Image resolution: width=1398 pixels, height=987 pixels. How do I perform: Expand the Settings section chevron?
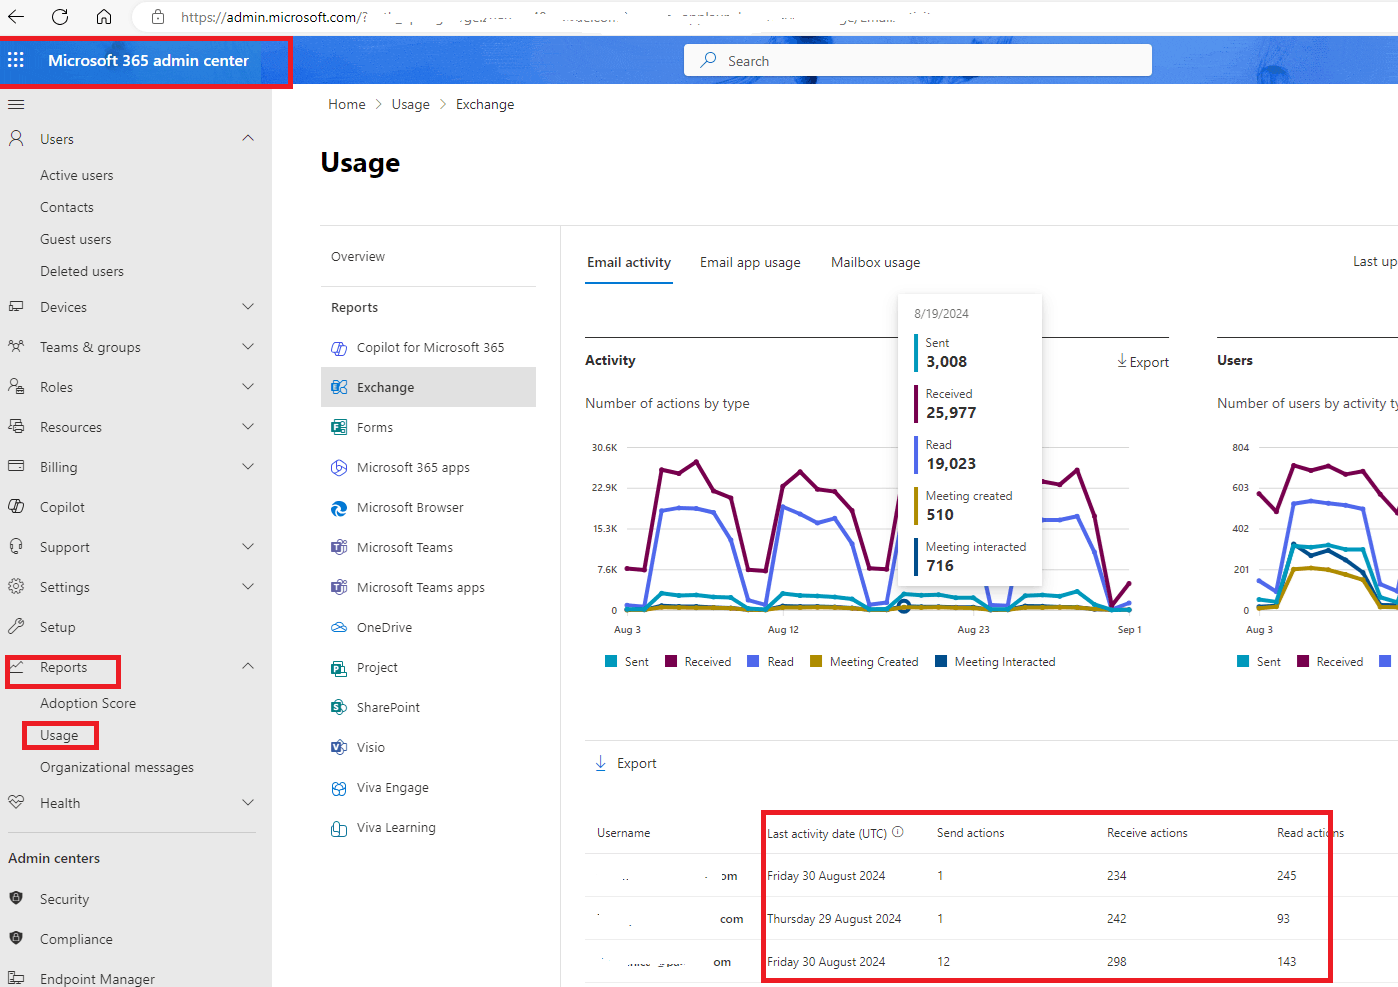[x=248, y=587]
